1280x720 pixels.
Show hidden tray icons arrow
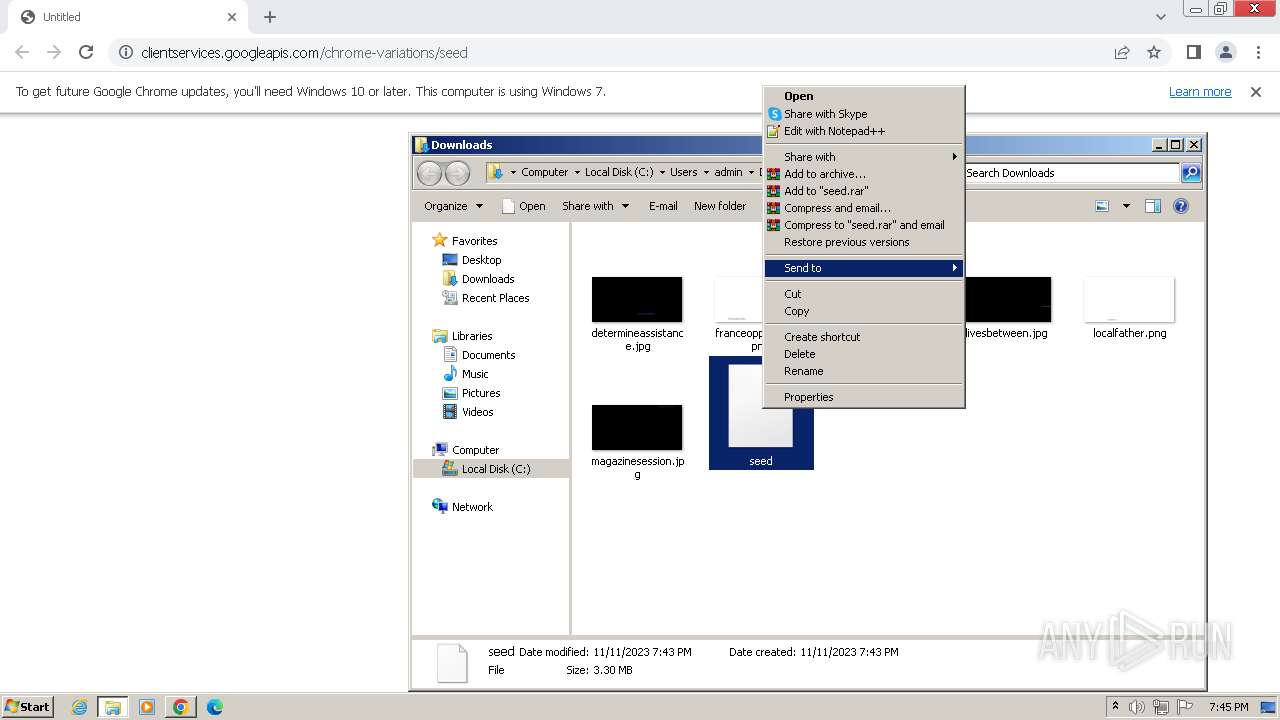1115,707
